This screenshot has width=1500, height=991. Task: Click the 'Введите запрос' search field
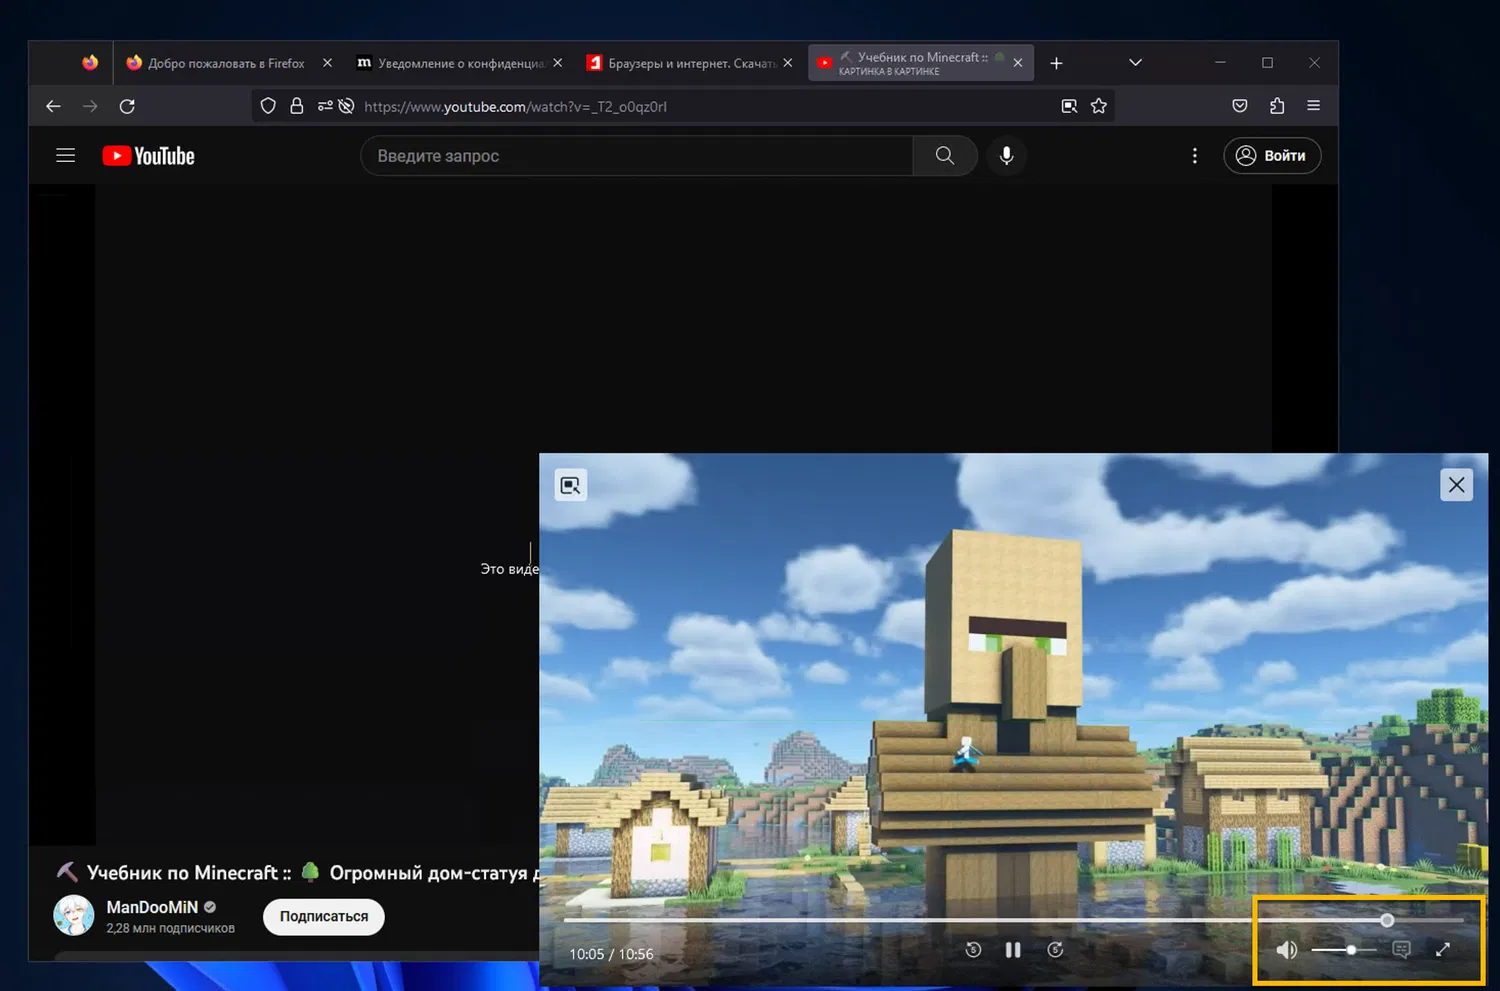point(637,156)
